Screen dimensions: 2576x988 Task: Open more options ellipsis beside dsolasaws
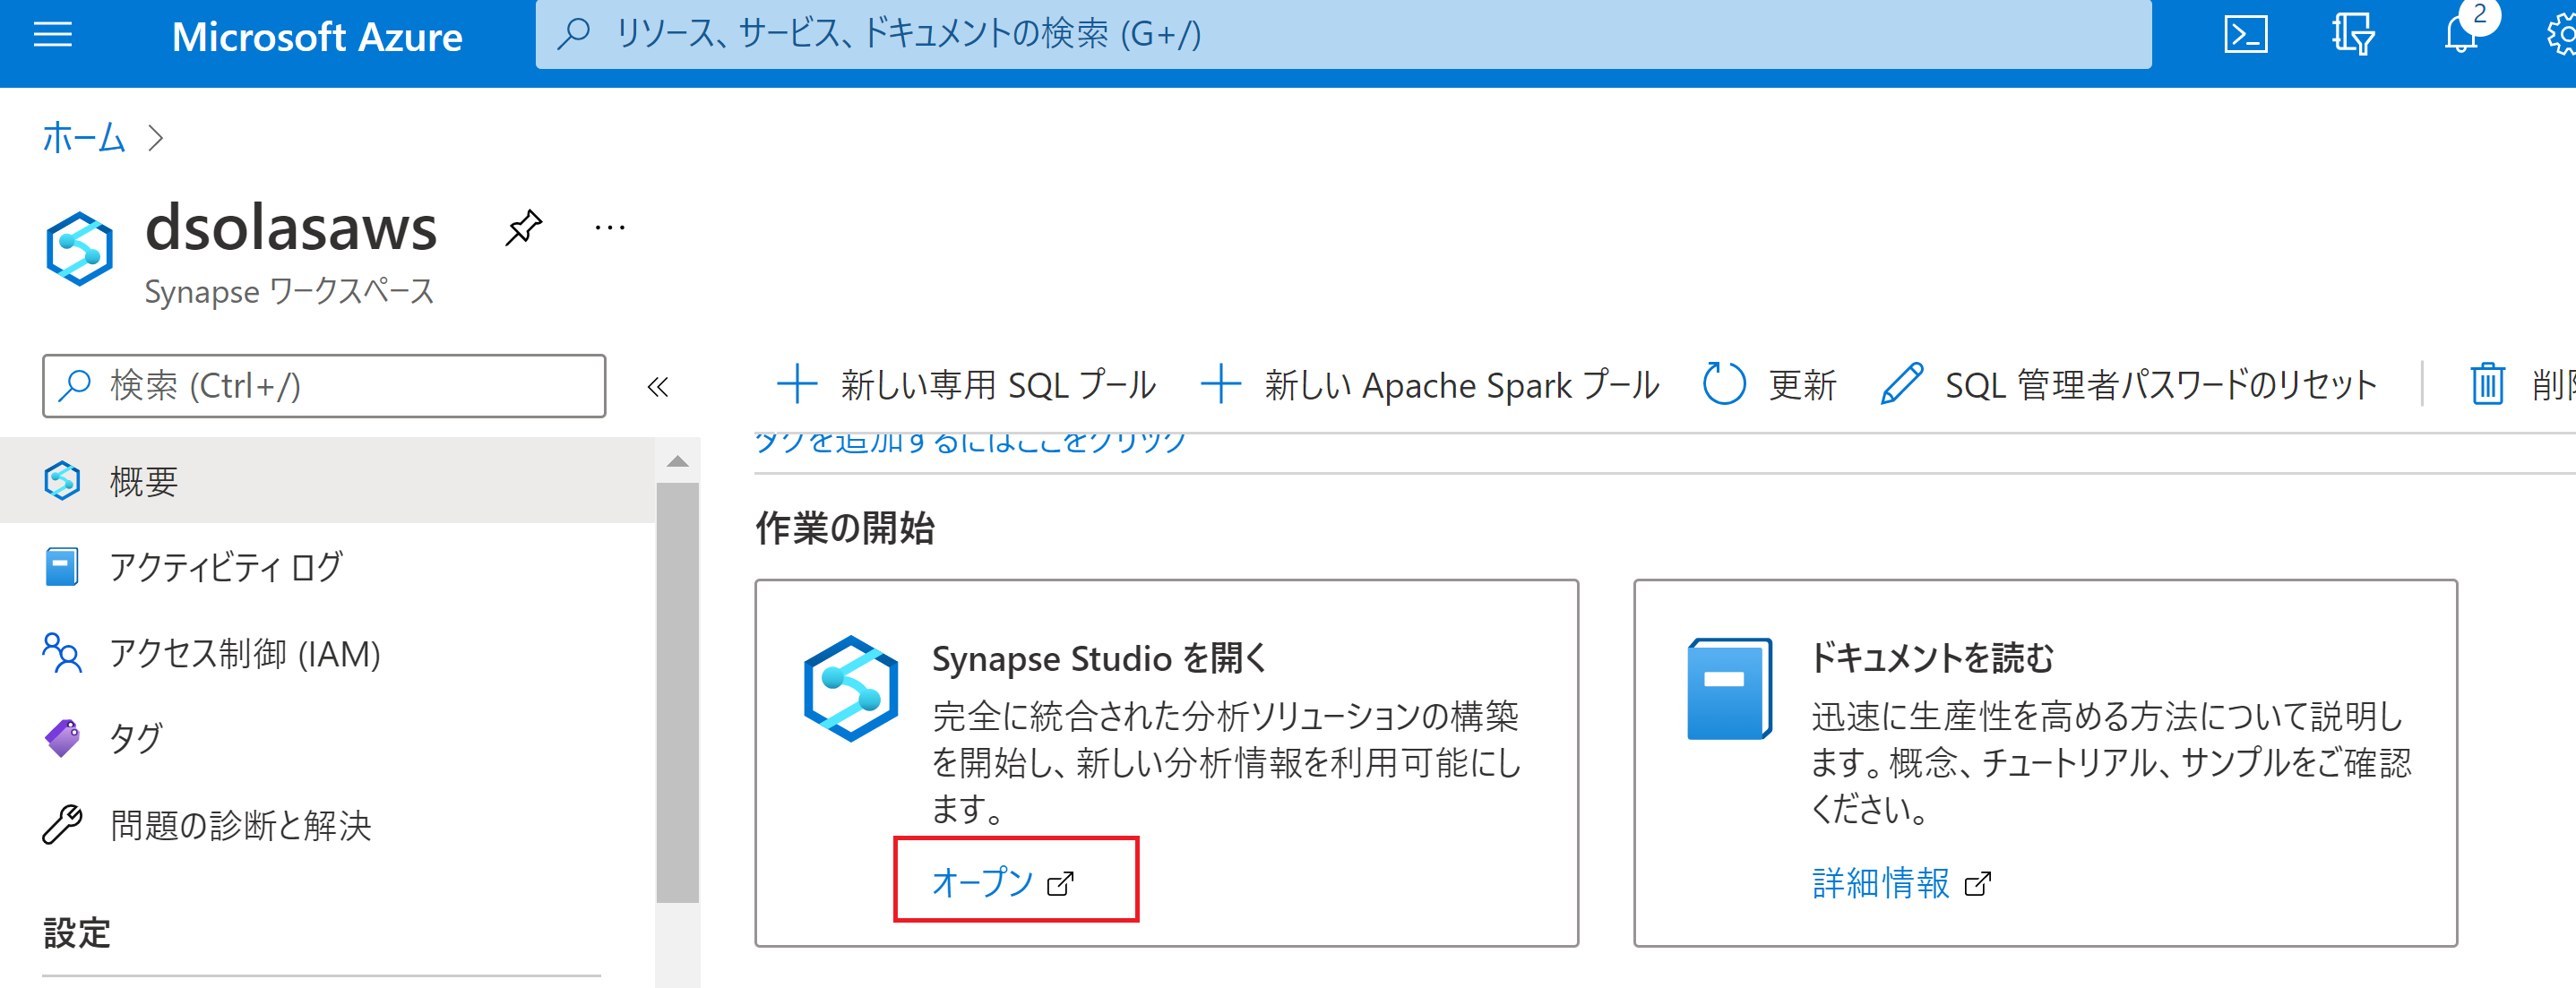(x=609, y=228)
